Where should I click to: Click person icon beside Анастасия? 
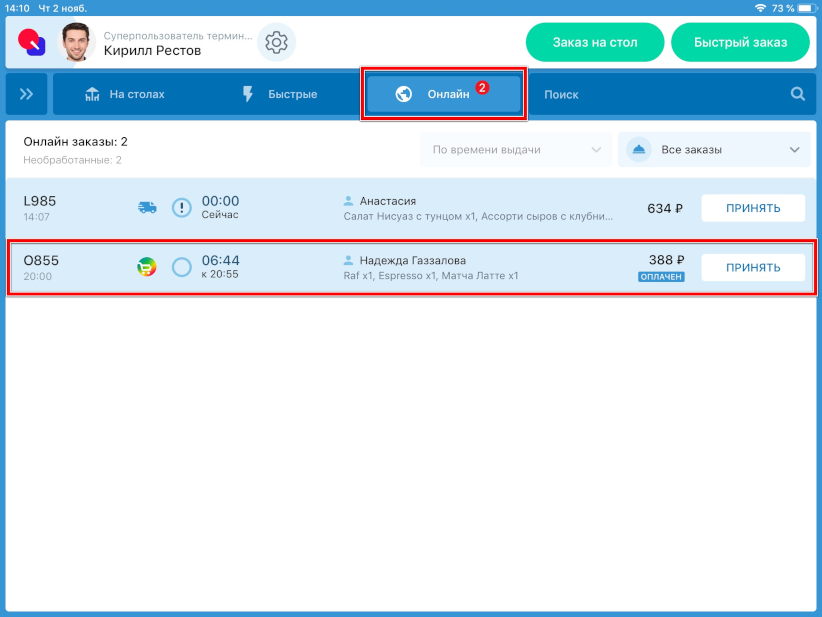pos(348,201)
